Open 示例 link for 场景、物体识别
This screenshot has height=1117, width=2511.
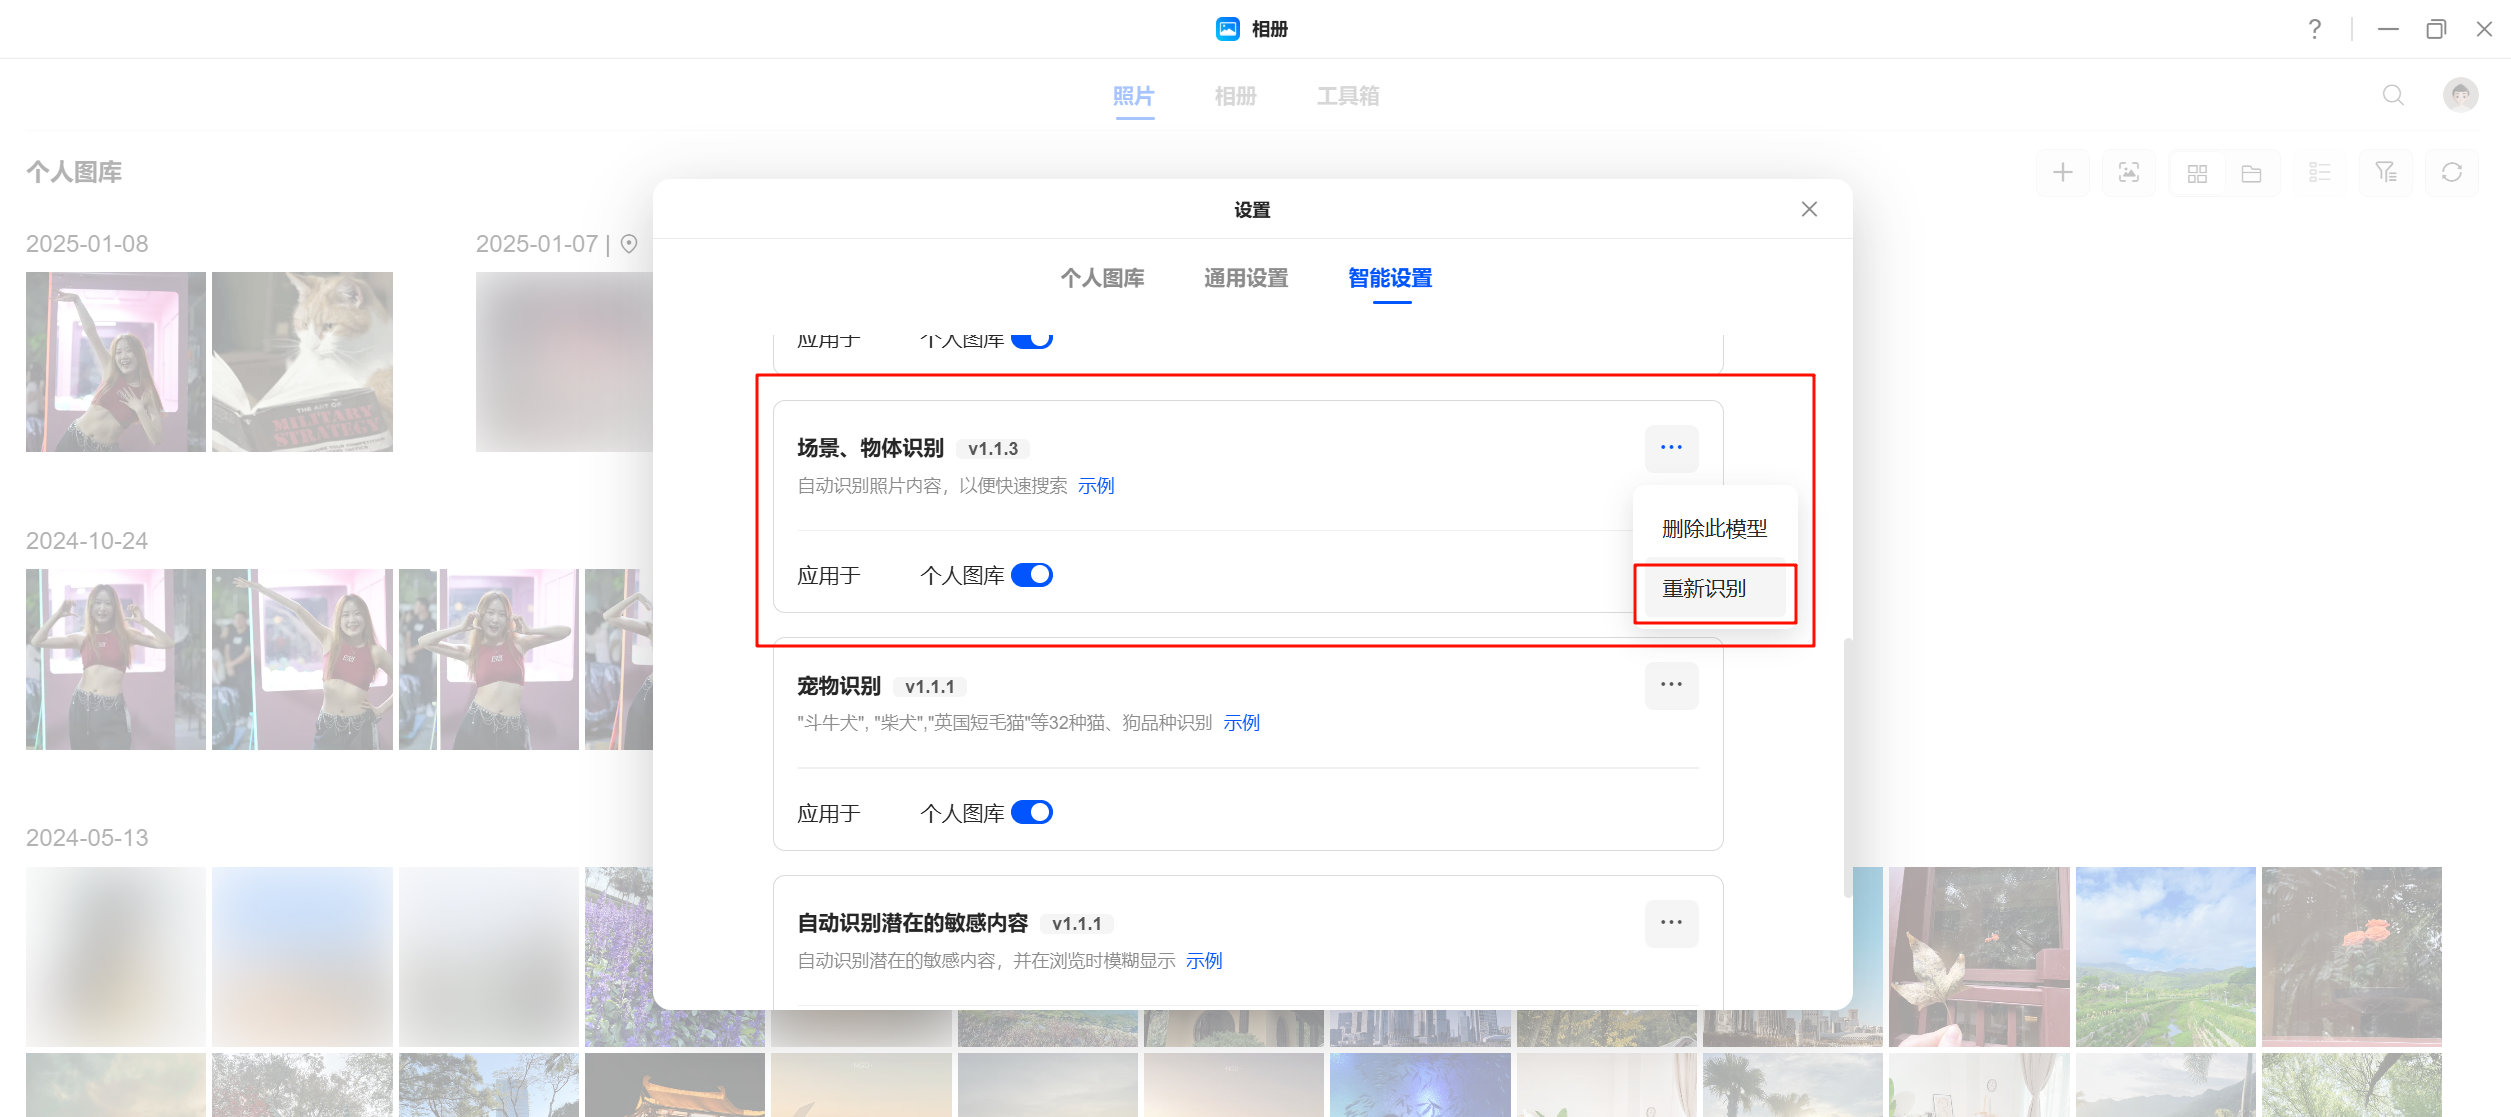point(1096,486)
